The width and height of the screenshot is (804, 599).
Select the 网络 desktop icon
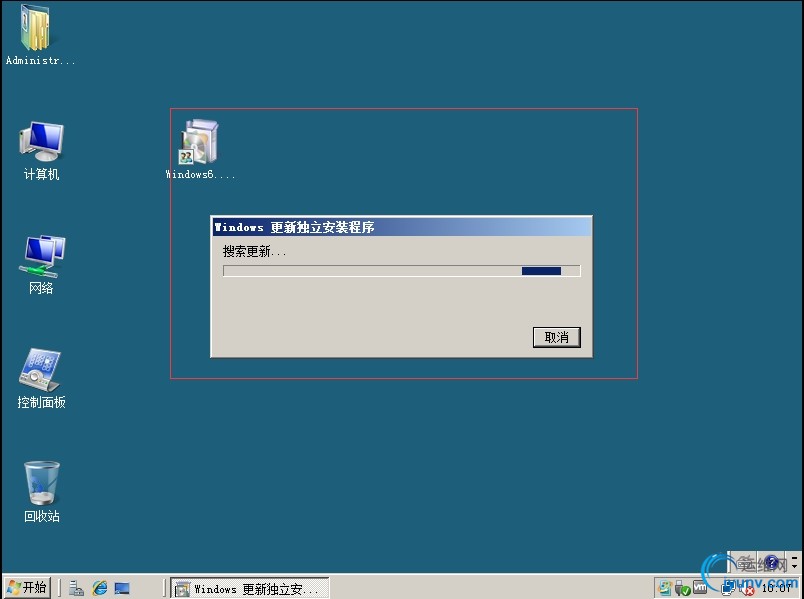pyautogui.click(x=41, y=265)
